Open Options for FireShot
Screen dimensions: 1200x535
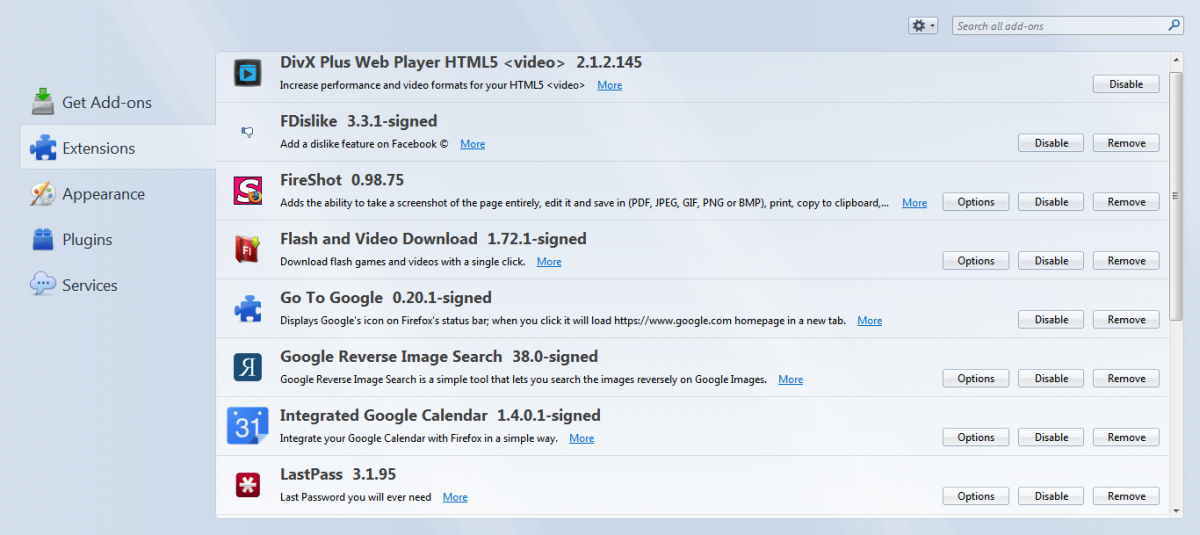tap(976, 202)
